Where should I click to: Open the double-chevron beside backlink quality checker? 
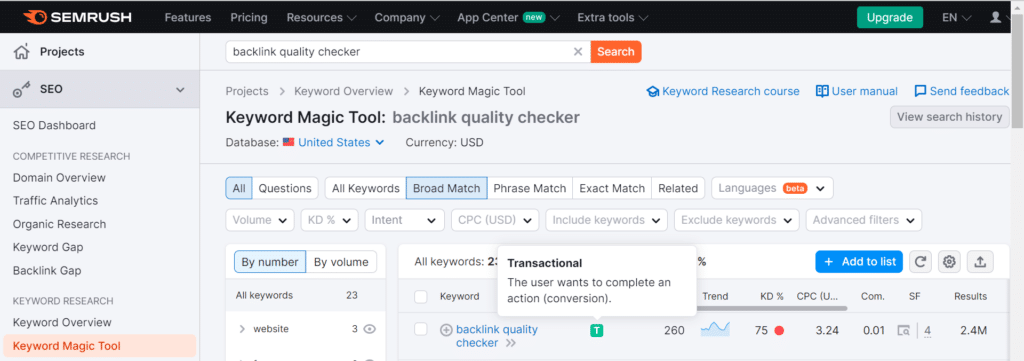pos(510,343)
